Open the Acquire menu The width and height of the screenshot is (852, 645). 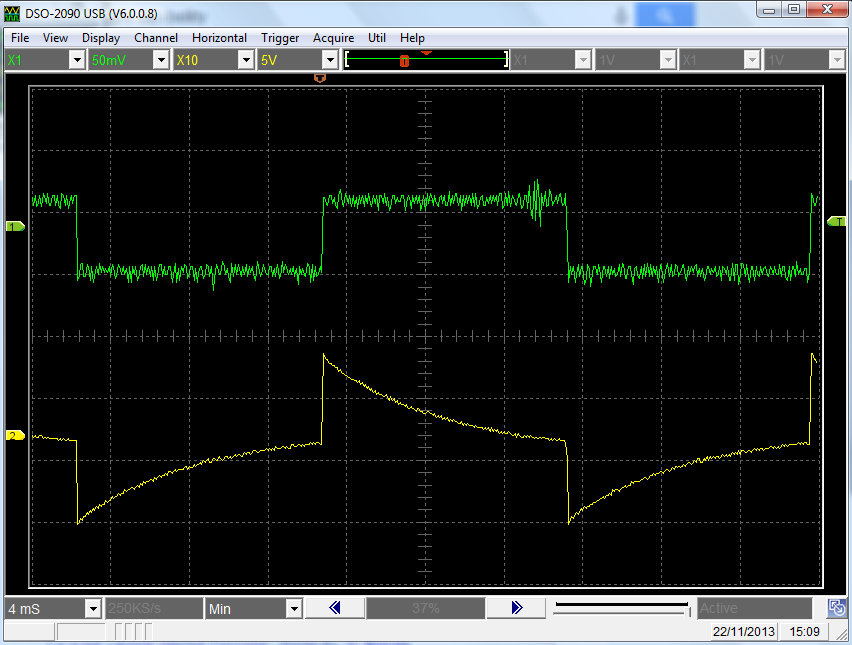tap(333, 38)
